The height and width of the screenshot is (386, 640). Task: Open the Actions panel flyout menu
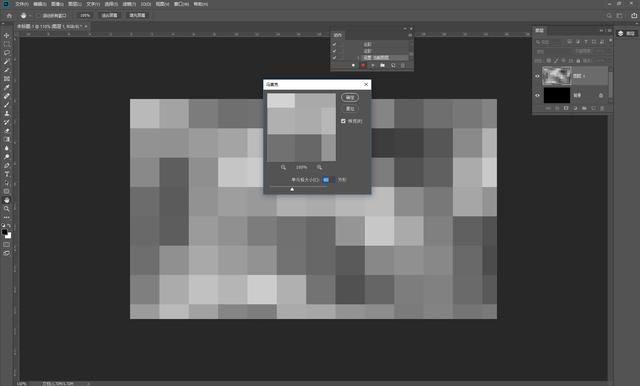coord(411,35)
